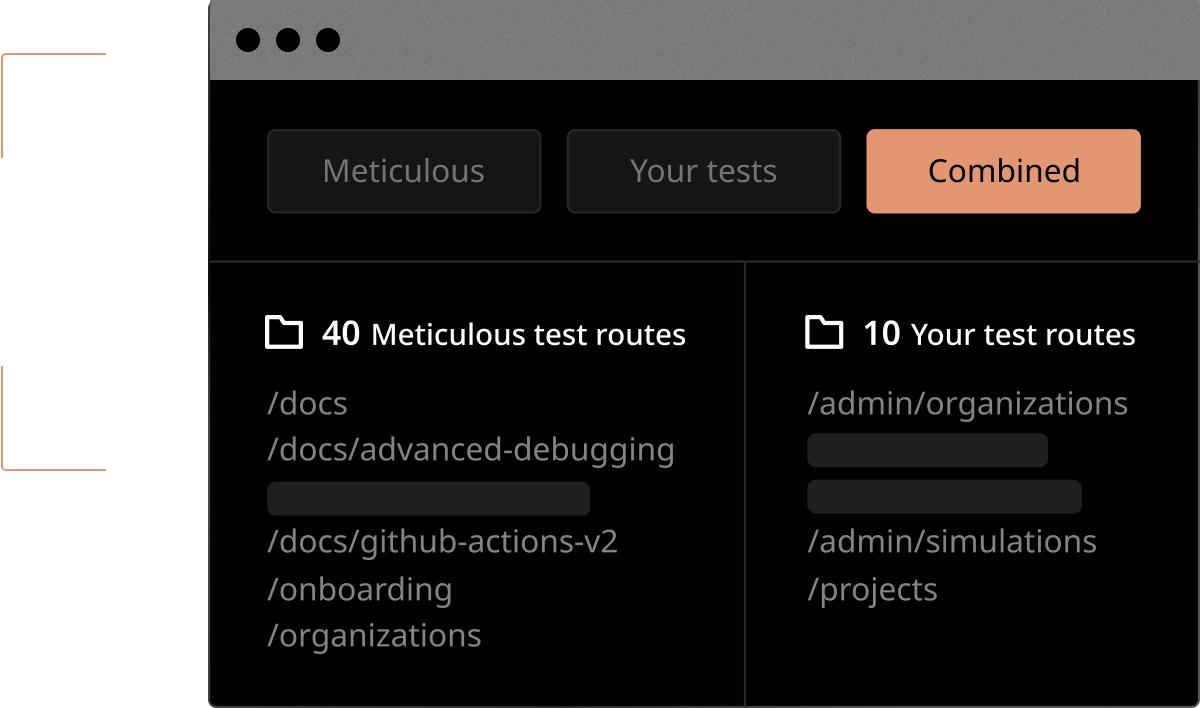Click the 10 Your test routes heading
Screen dimensions: 1200x708
click(999, 334)
